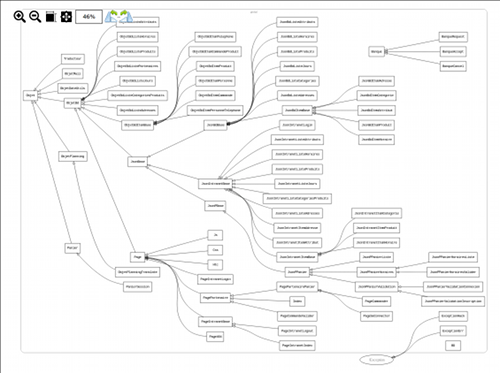Image resolution: width=500 pixels, height=373 pixels.
Task: Select the ObjetBd node
Action: pyautogui.click(x=72, y=103)
